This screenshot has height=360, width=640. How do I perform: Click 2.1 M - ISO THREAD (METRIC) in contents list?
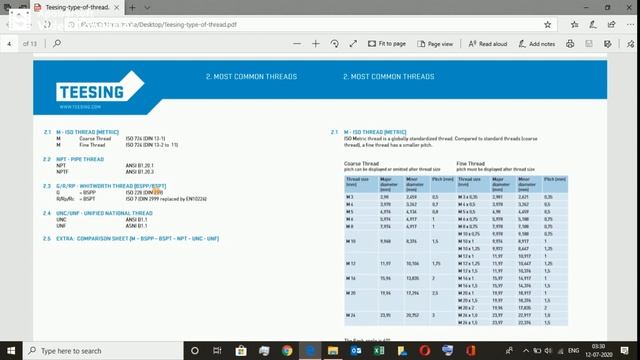81,132
